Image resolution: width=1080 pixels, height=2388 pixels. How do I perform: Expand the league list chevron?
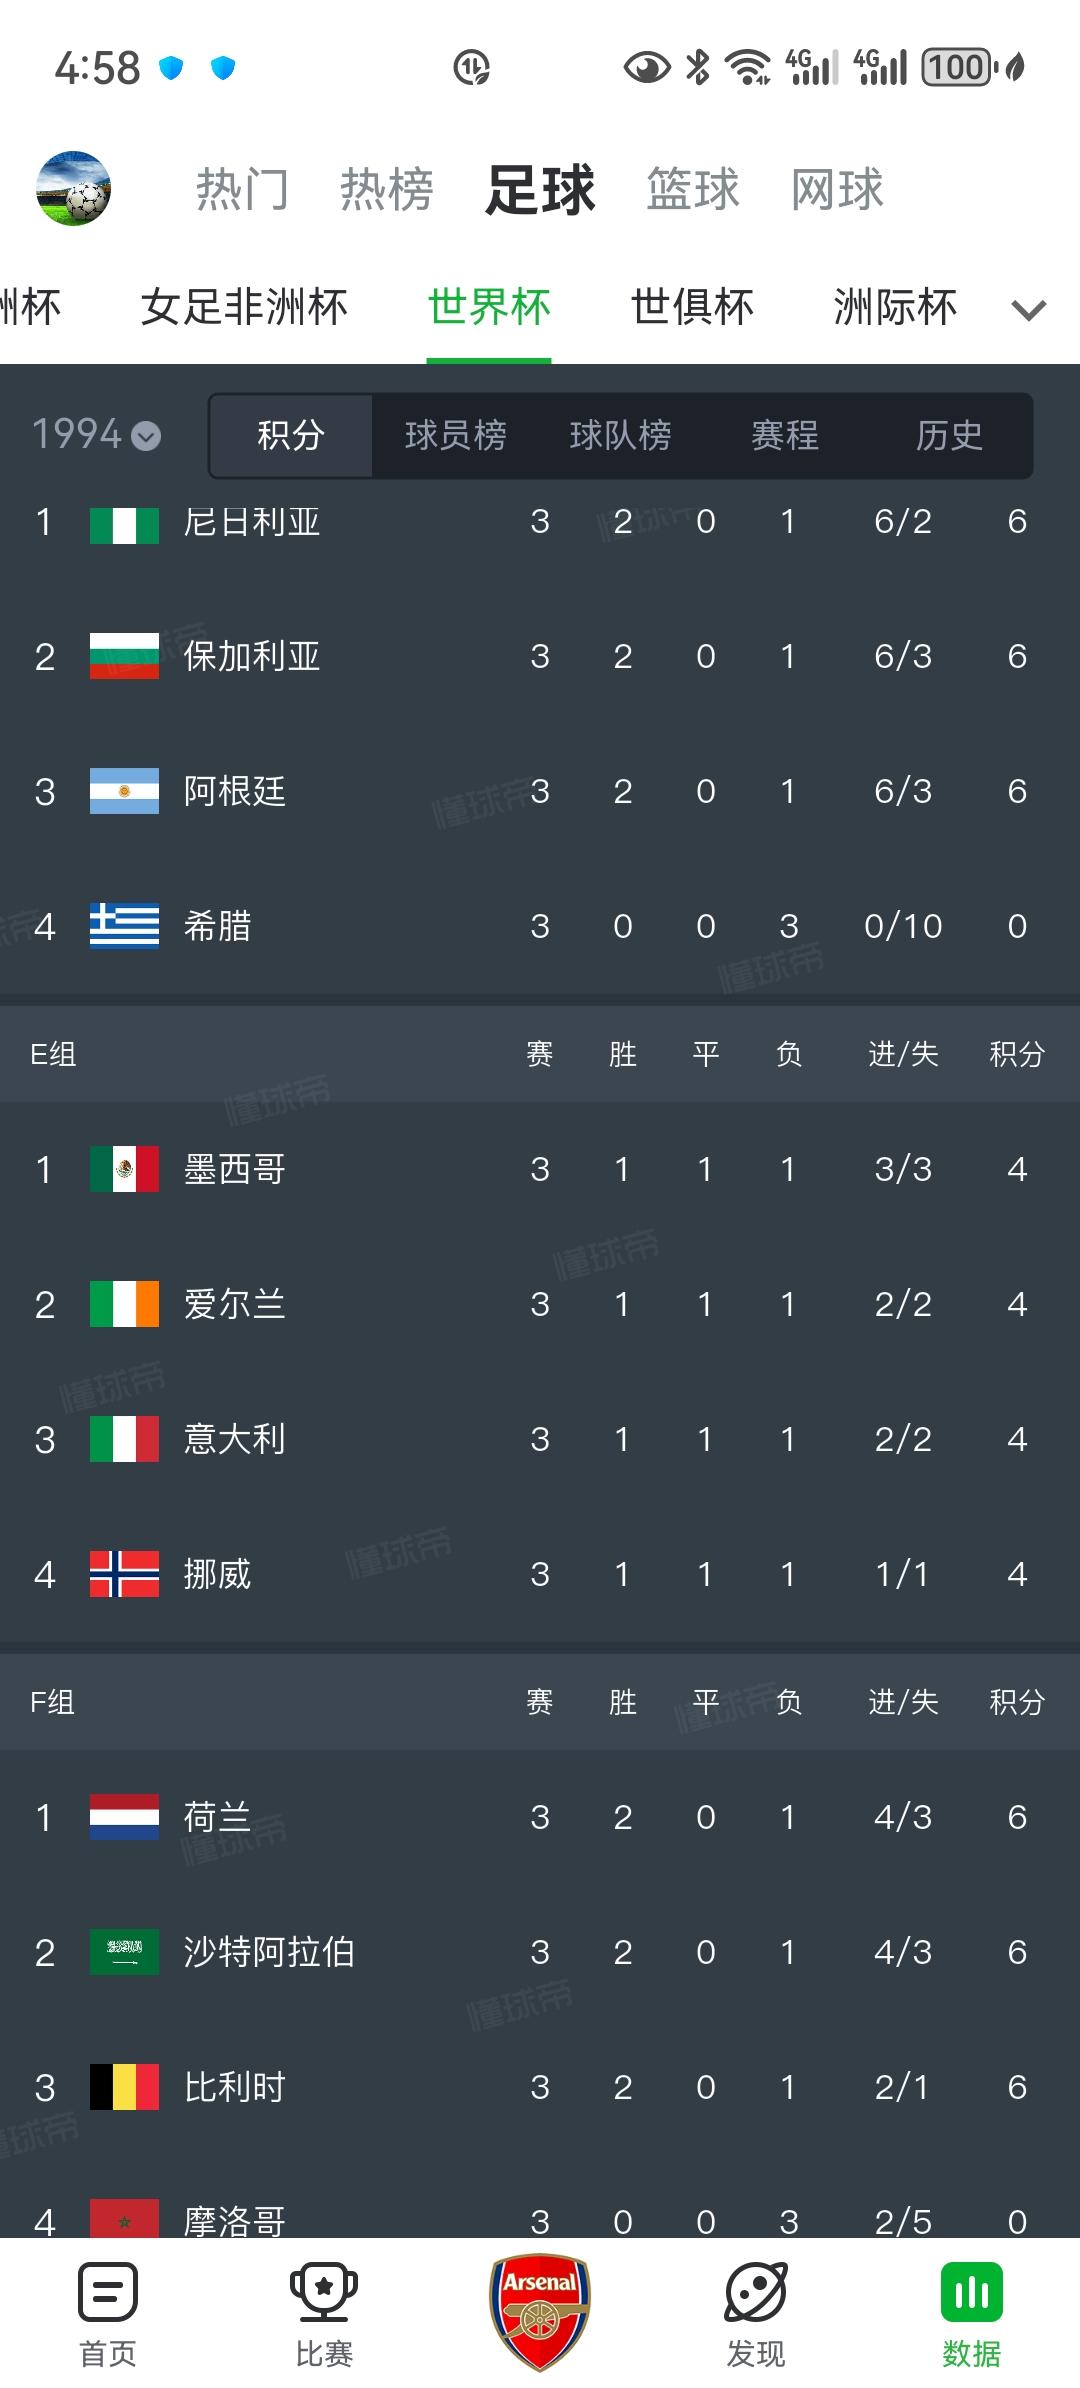[1029, 310]
